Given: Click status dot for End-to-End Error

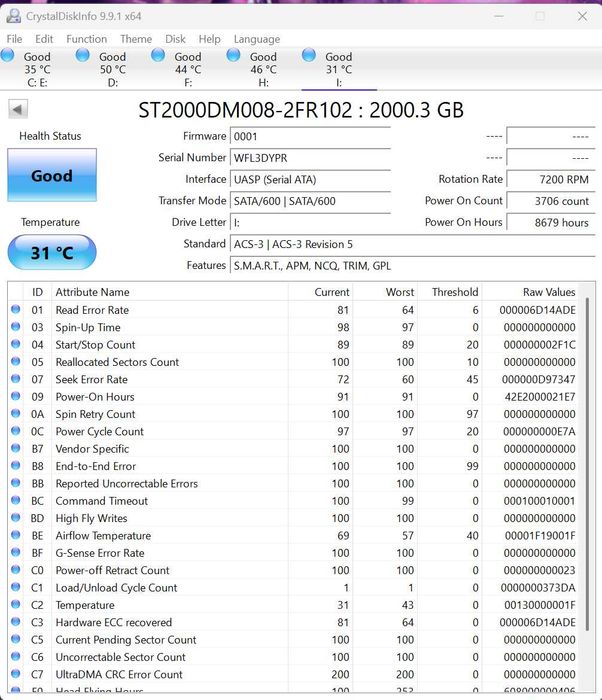Looking at the screenshot, I should tap(16, 465).
